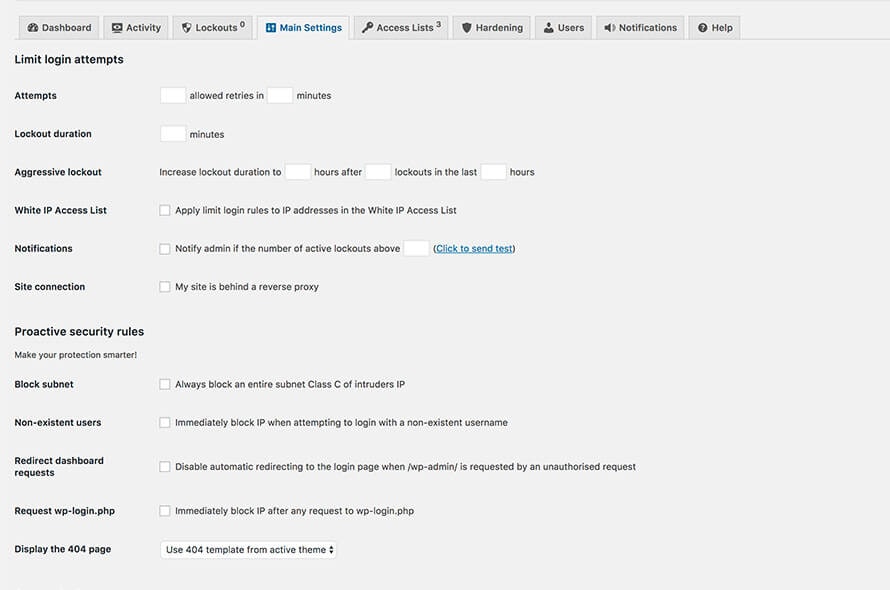Open the Help tab
The image size is (890, 590).
715,28
